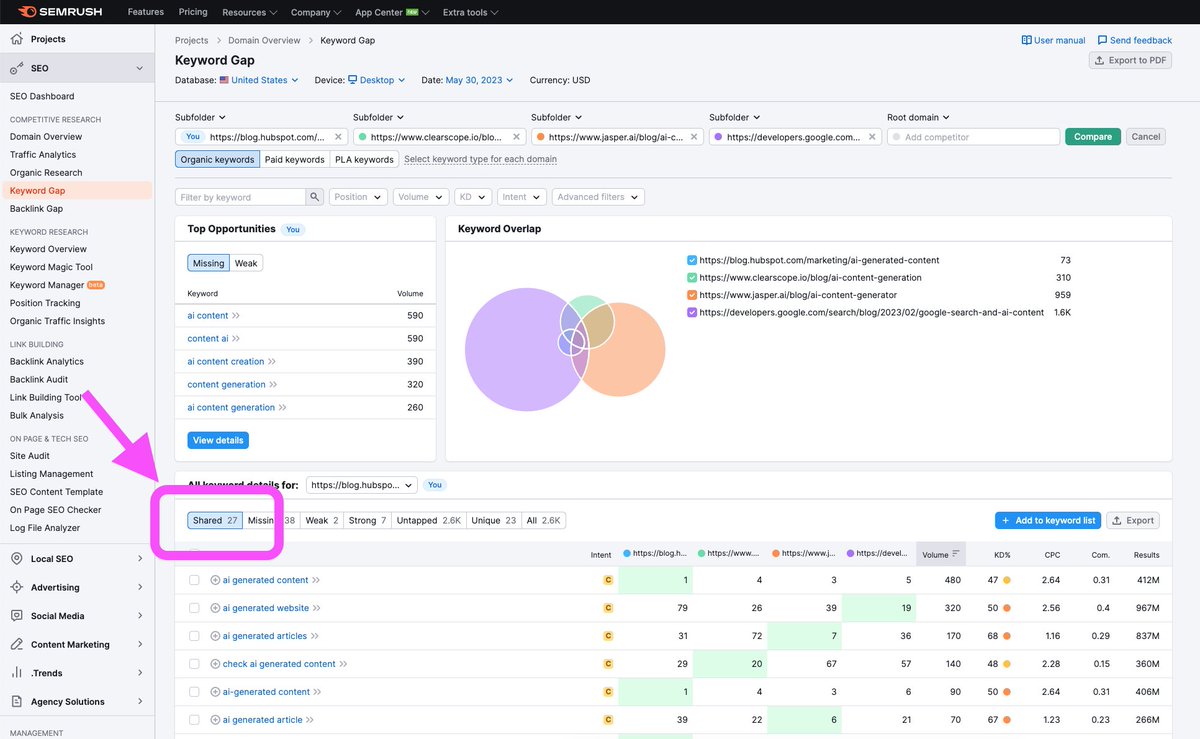Remove the jasper.ai domain with X
This screenshot has height=739, width=1200.
click(x=695, y=137)
